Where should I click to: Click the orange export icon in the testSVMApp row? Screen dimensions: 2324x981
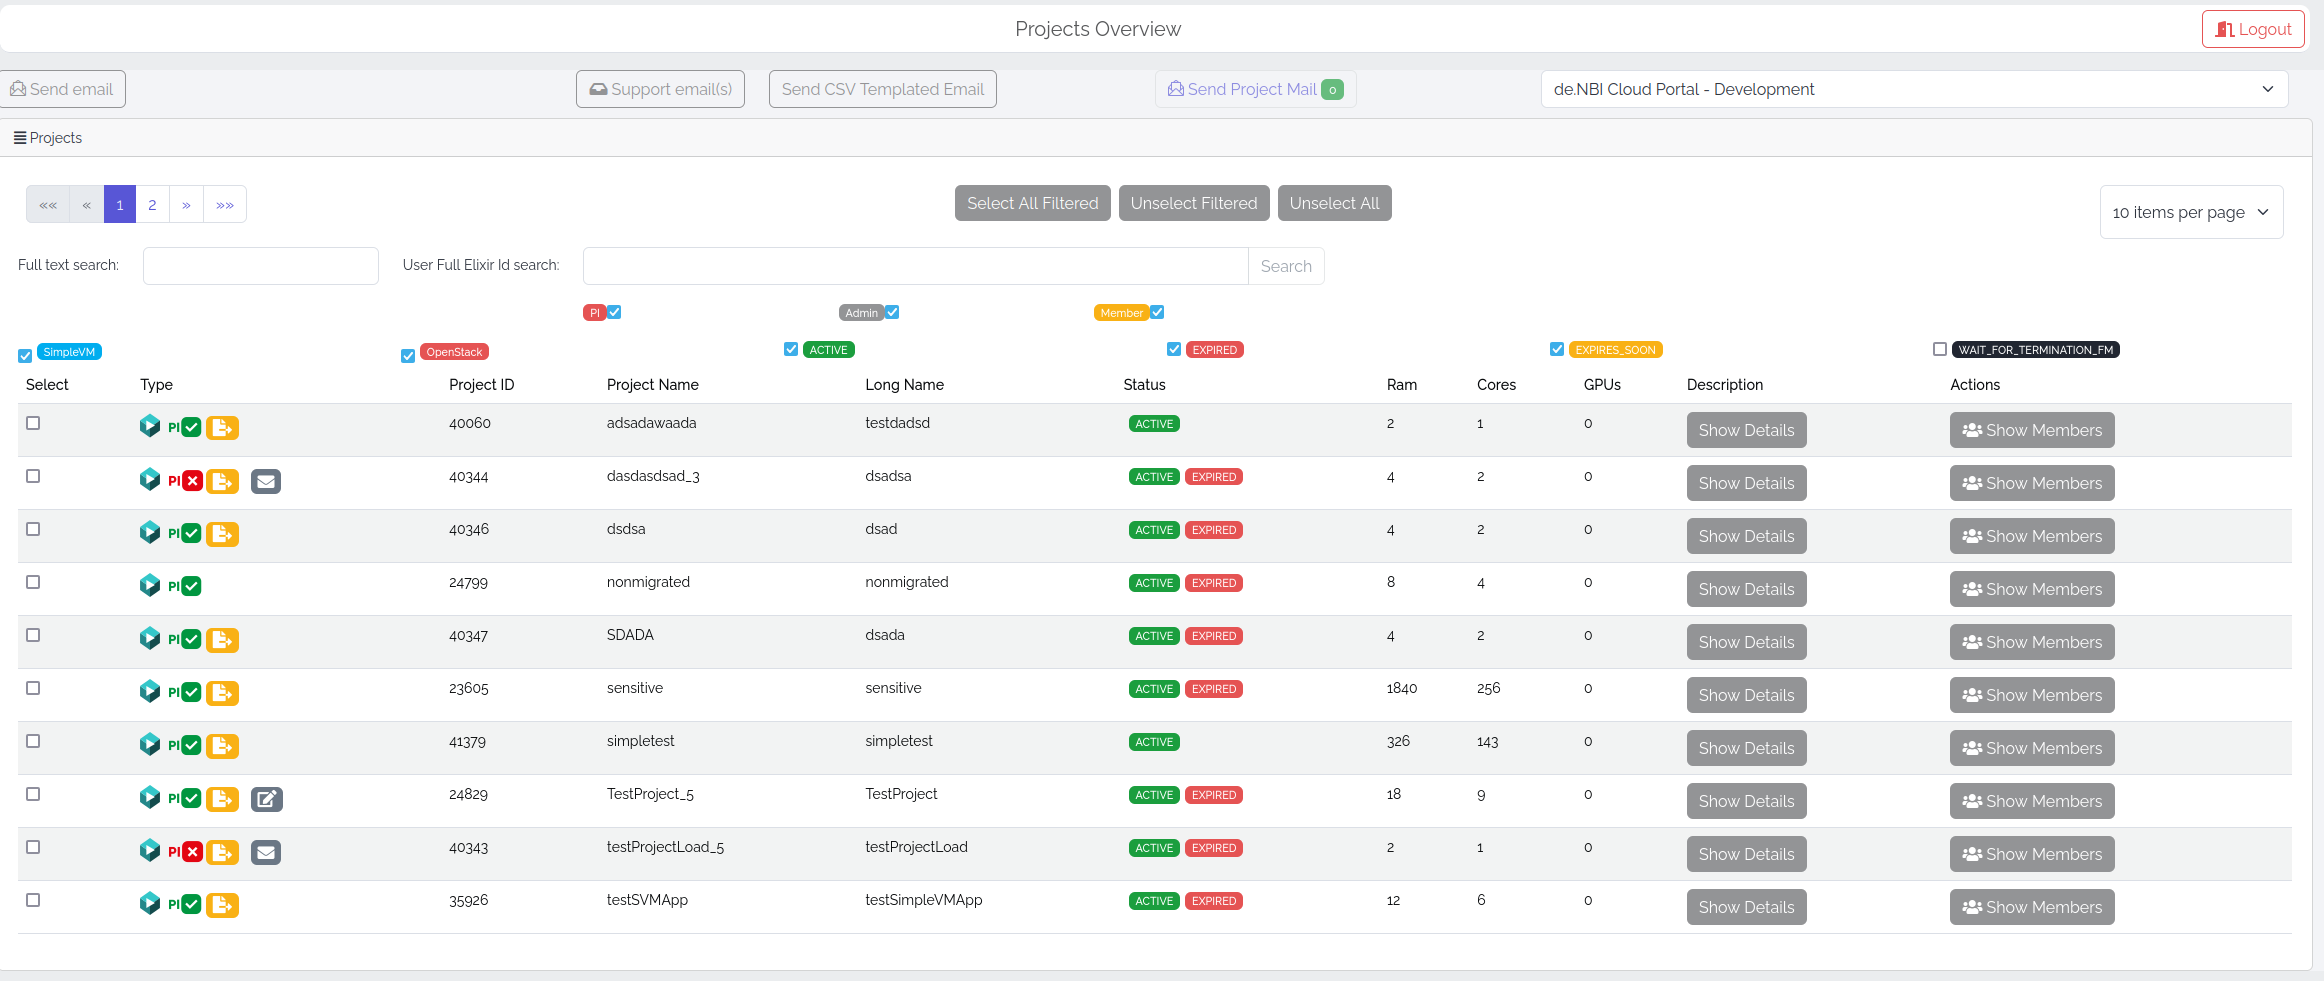(x=222, y=905)
